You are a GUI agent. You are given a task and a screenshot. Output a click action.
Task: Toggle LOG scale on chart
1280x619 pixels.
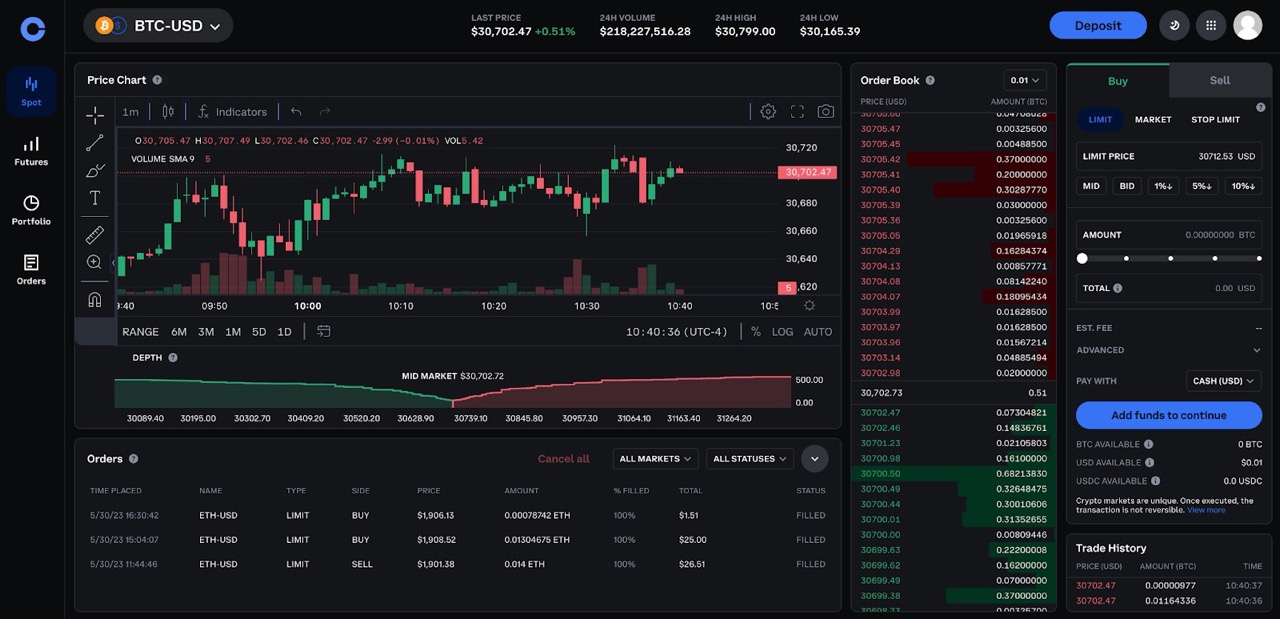coord(782,332)
